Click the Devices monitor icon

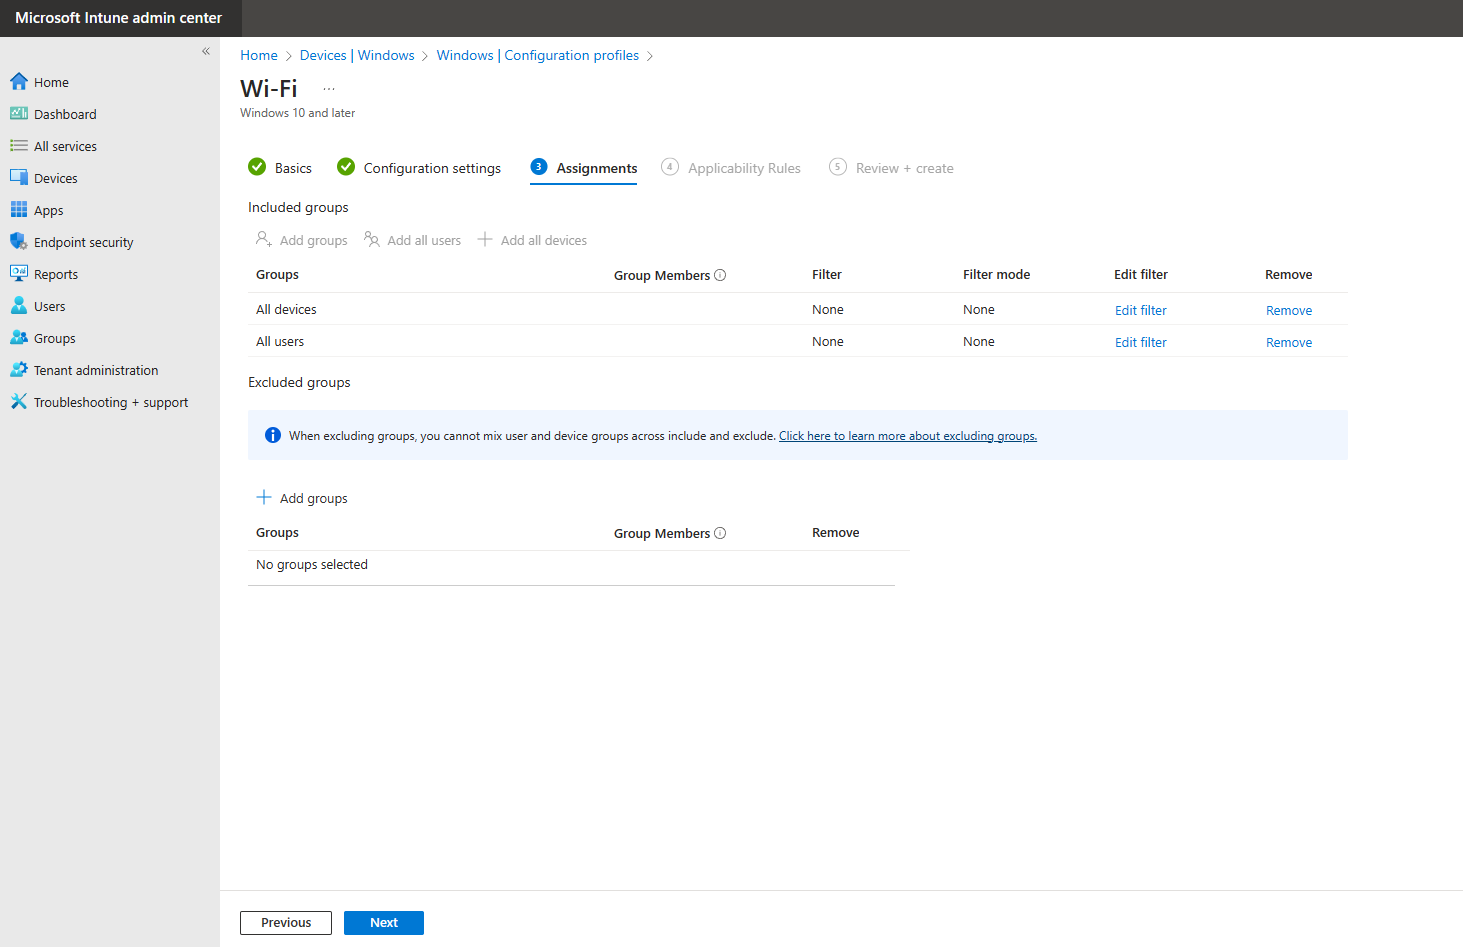(19, 177)
